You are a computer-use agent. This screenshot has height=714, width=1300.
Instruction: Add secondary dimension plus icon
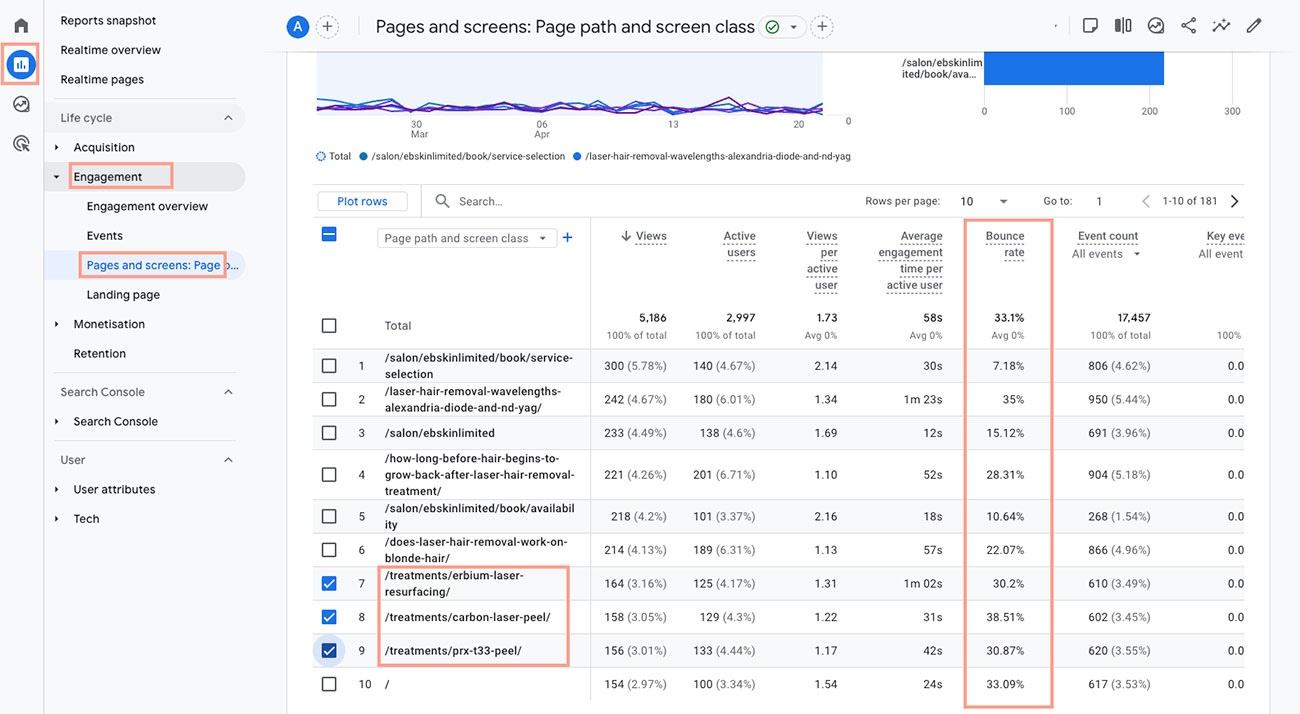point(567,238)
